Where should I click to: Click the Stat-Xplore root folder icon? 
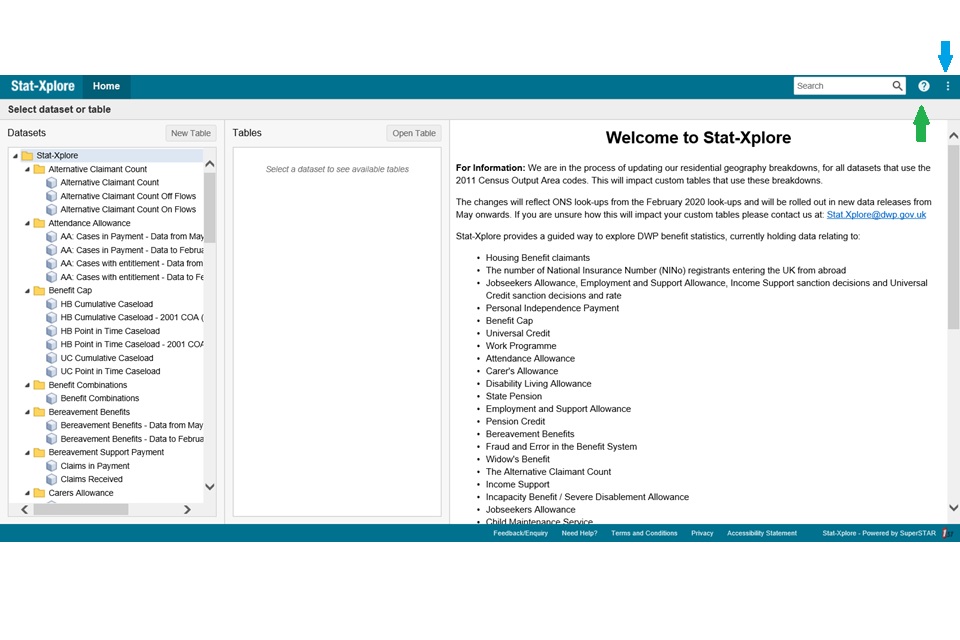(27, 156)
